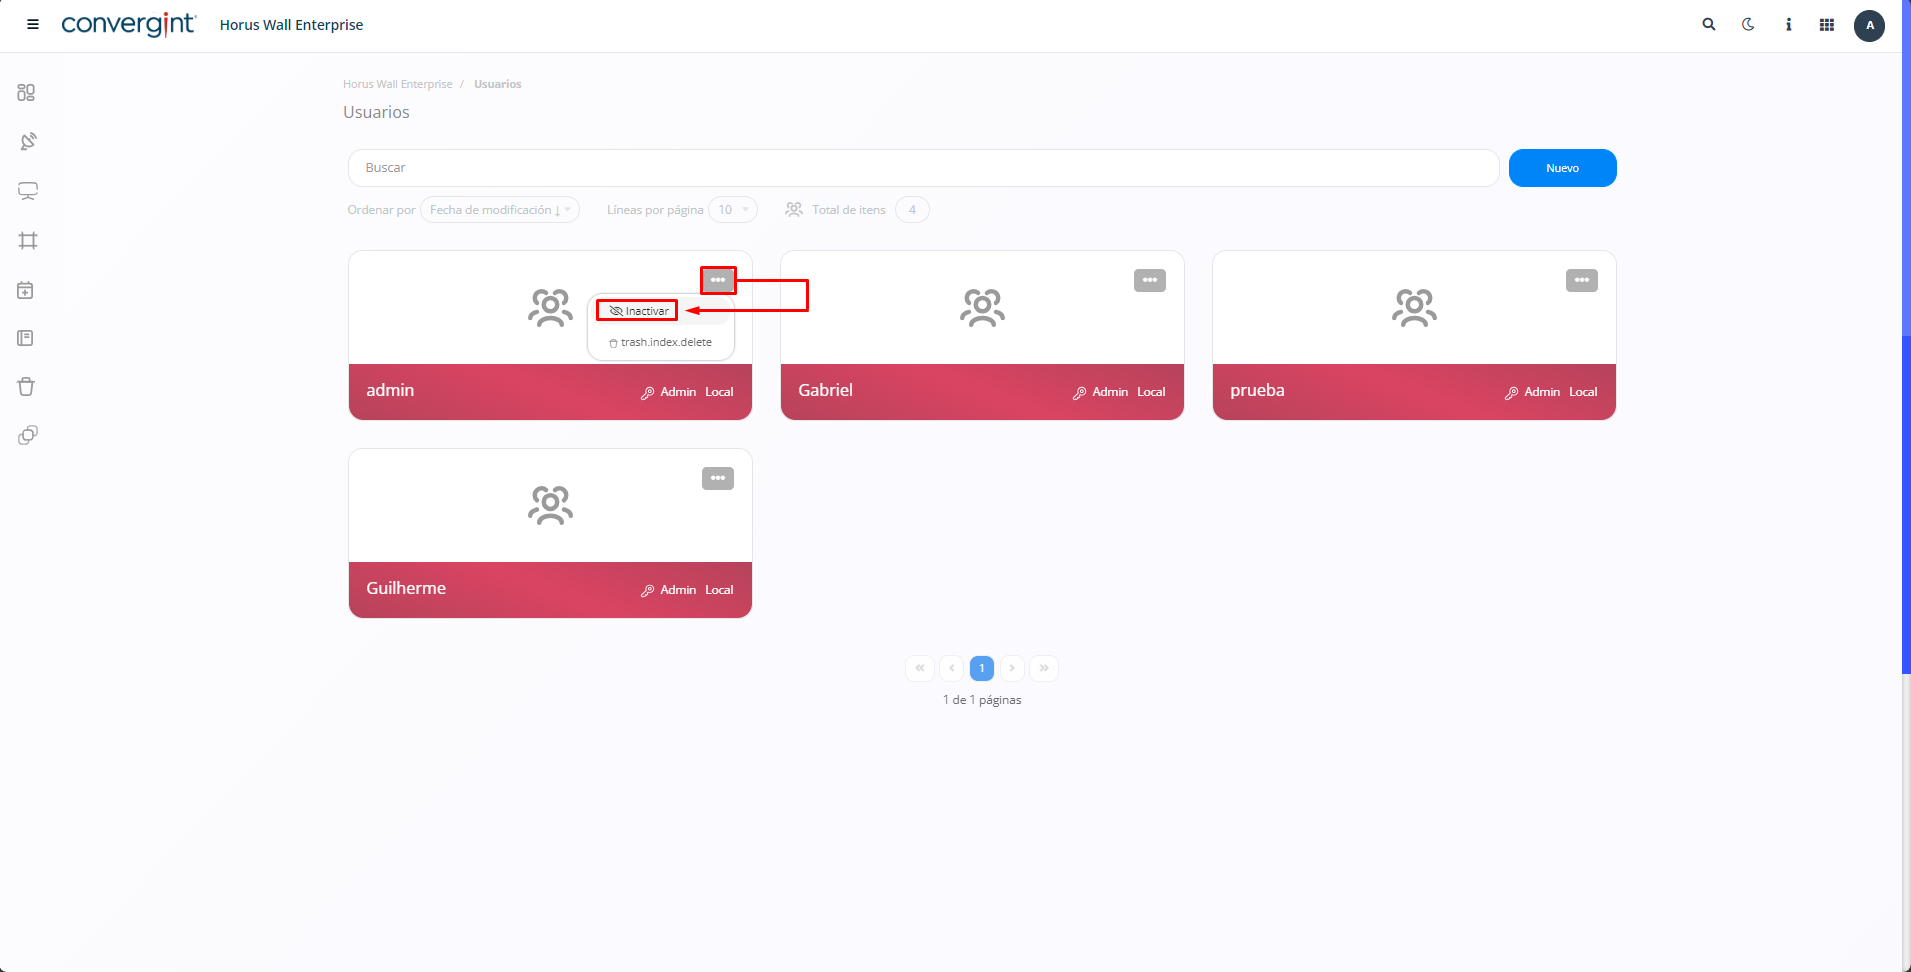Screen dimensions: 1911x972
Task: Open the trash icon in left sidebar
Action: click(27, 387)
